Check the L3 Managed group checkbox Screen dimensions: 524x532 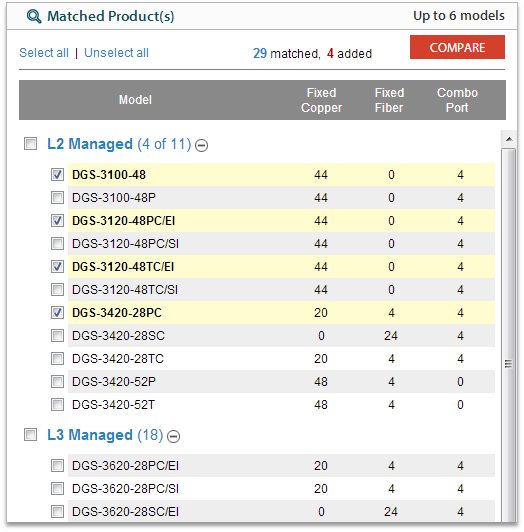(x=31, y=434)
